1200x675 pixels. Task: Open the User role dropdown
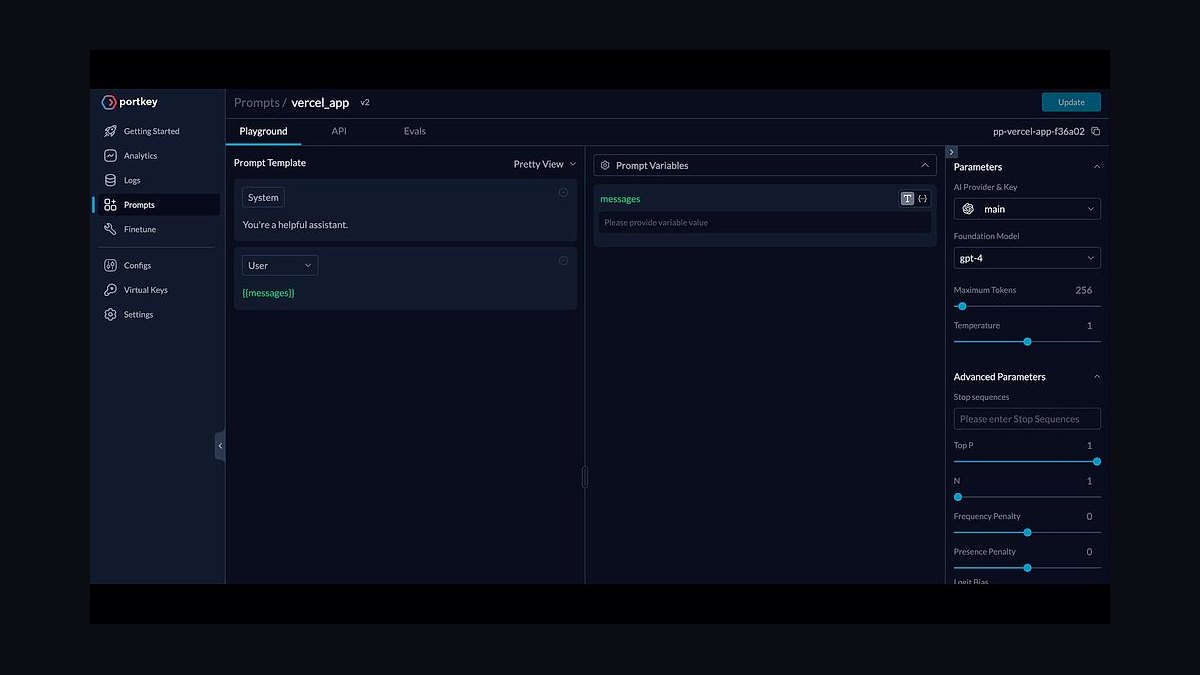[280, 266]
